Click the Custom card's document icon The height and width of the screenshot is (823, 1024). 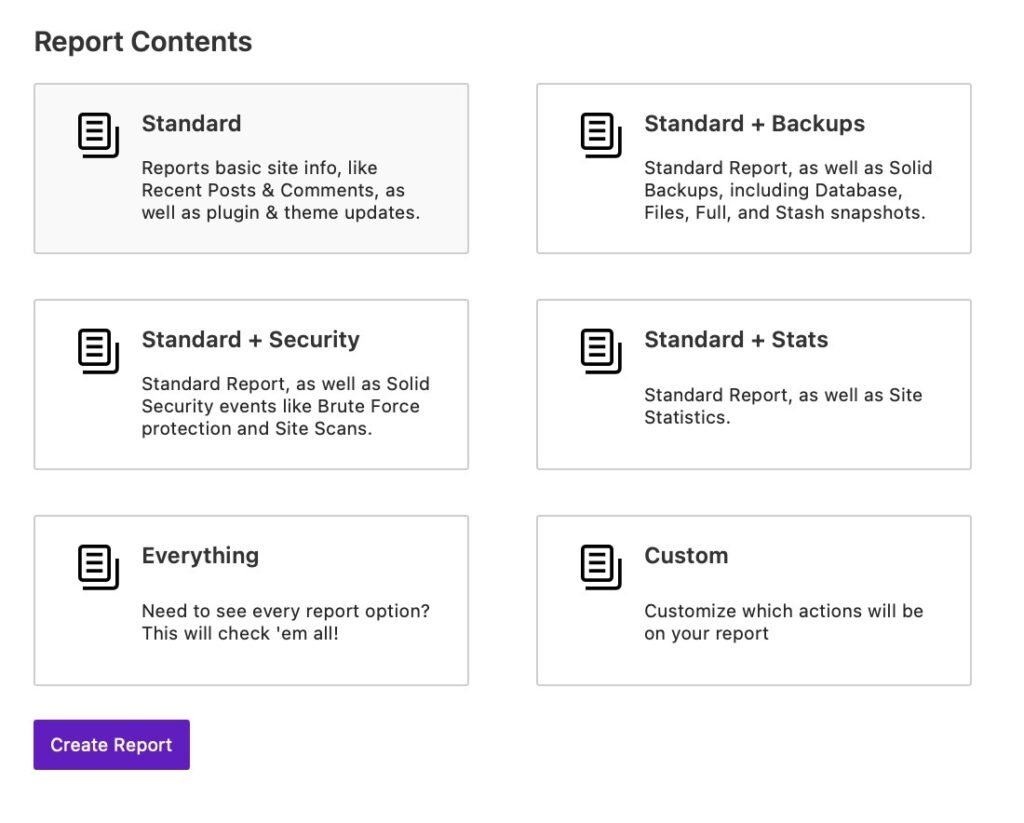click(x=601, y=567)
